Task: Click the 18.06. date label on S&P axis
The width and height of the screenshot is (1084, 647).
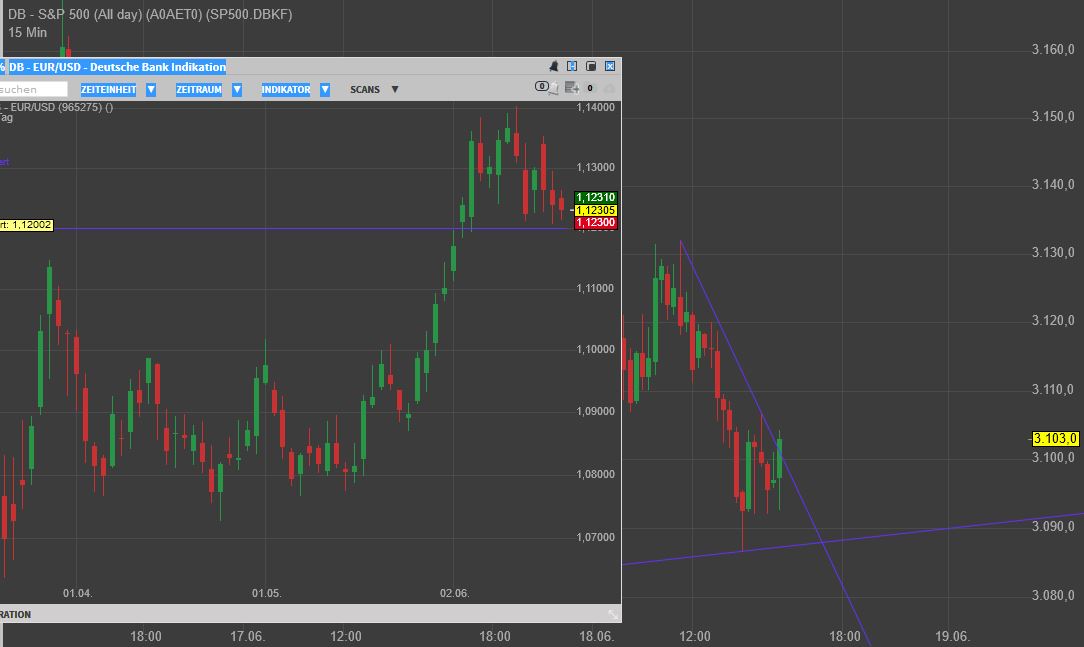Action: pos(596,636)
